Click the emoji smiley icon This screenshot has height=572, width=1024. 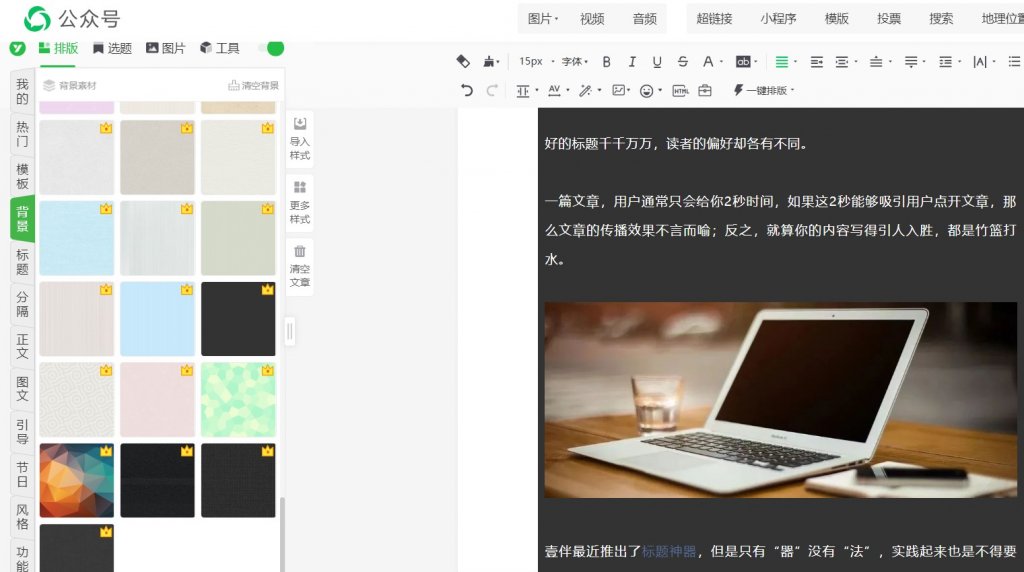pyautogui.click(x=647, y=91)
